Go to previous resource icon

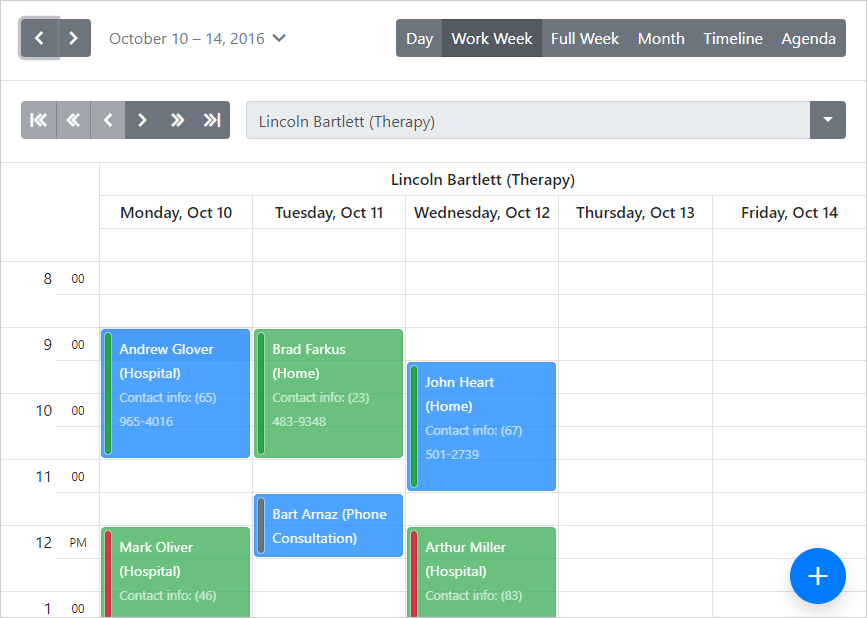click(x=108, y=120)
